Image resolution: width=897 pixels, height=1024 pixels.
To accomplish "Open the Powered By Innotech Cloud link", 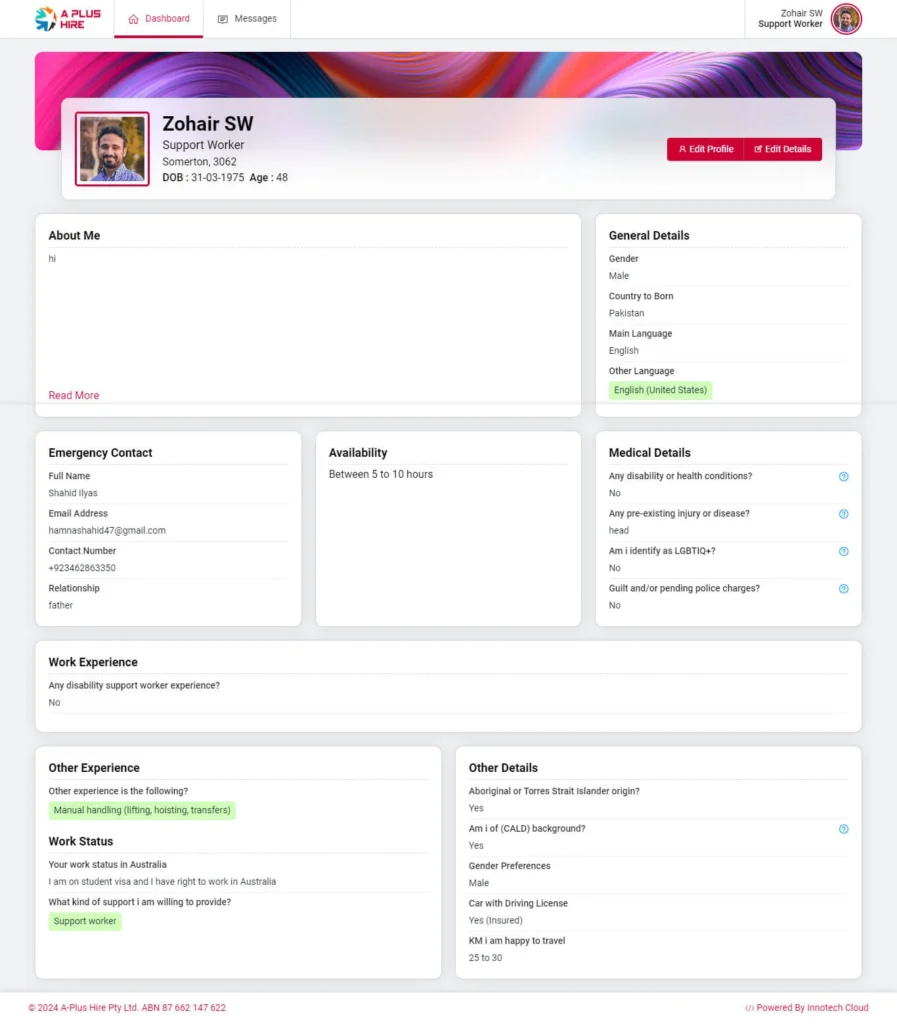I will pos(807,1008).
